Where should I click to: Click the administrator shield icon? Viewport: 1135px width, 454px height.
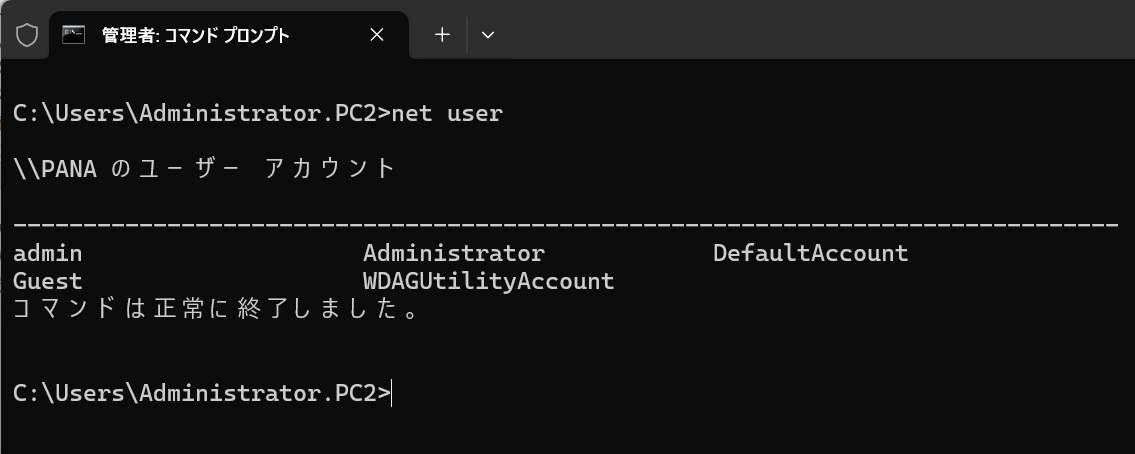click(27, 35)
